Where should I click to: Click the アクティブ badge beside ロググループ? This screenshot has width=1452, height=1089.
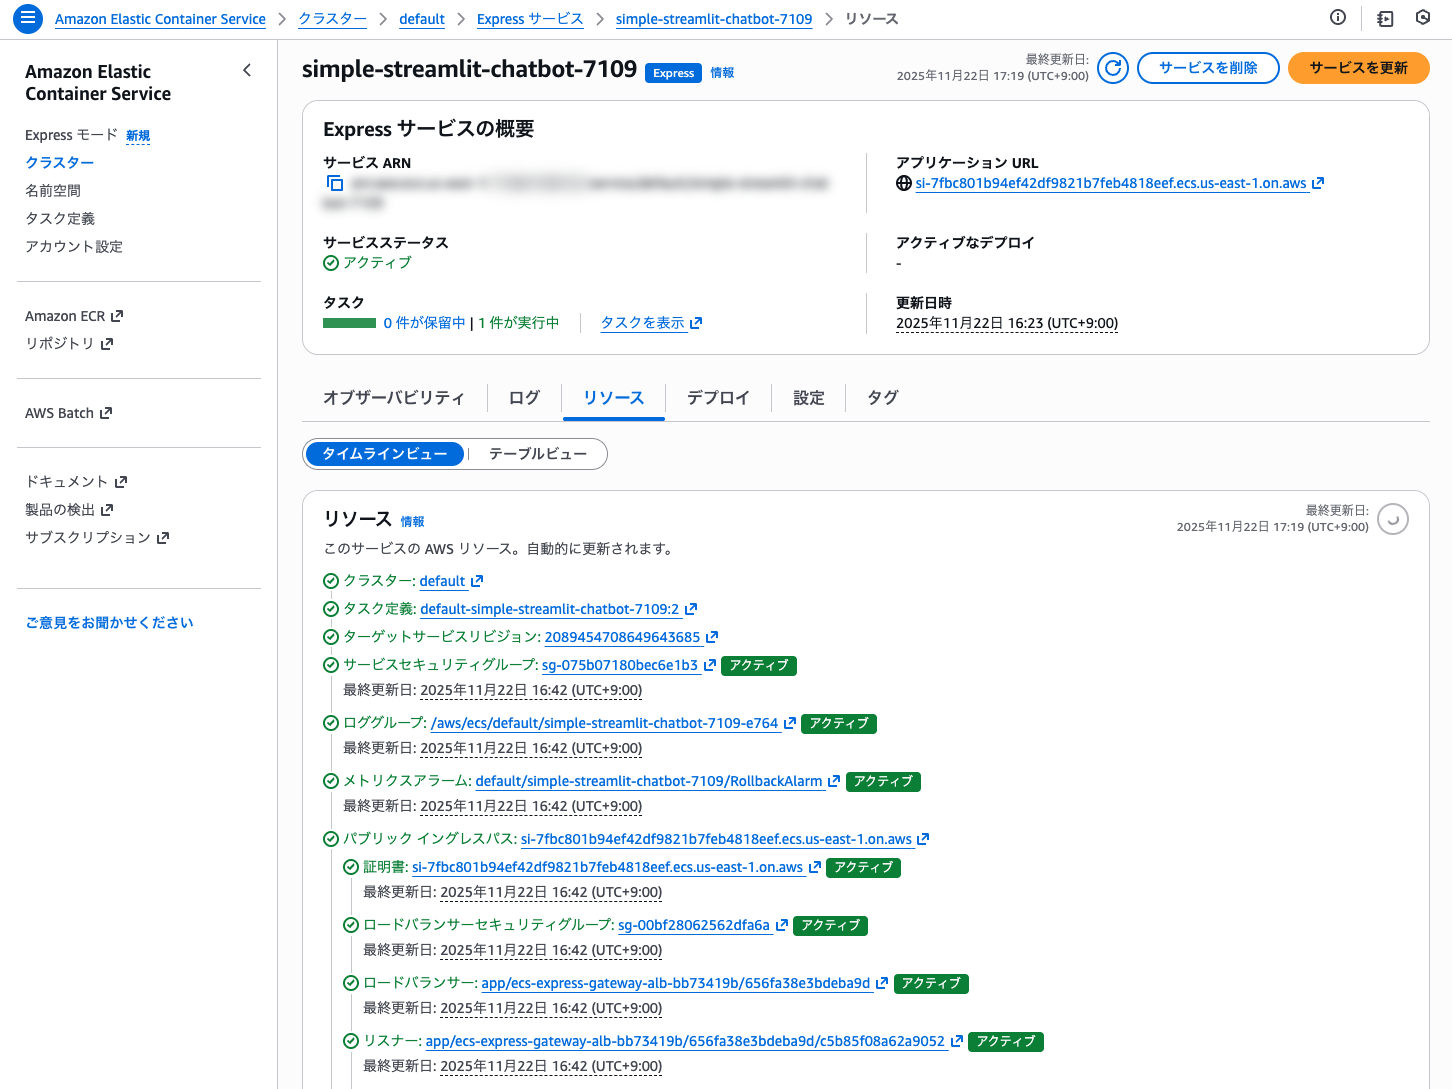point(839,723)
